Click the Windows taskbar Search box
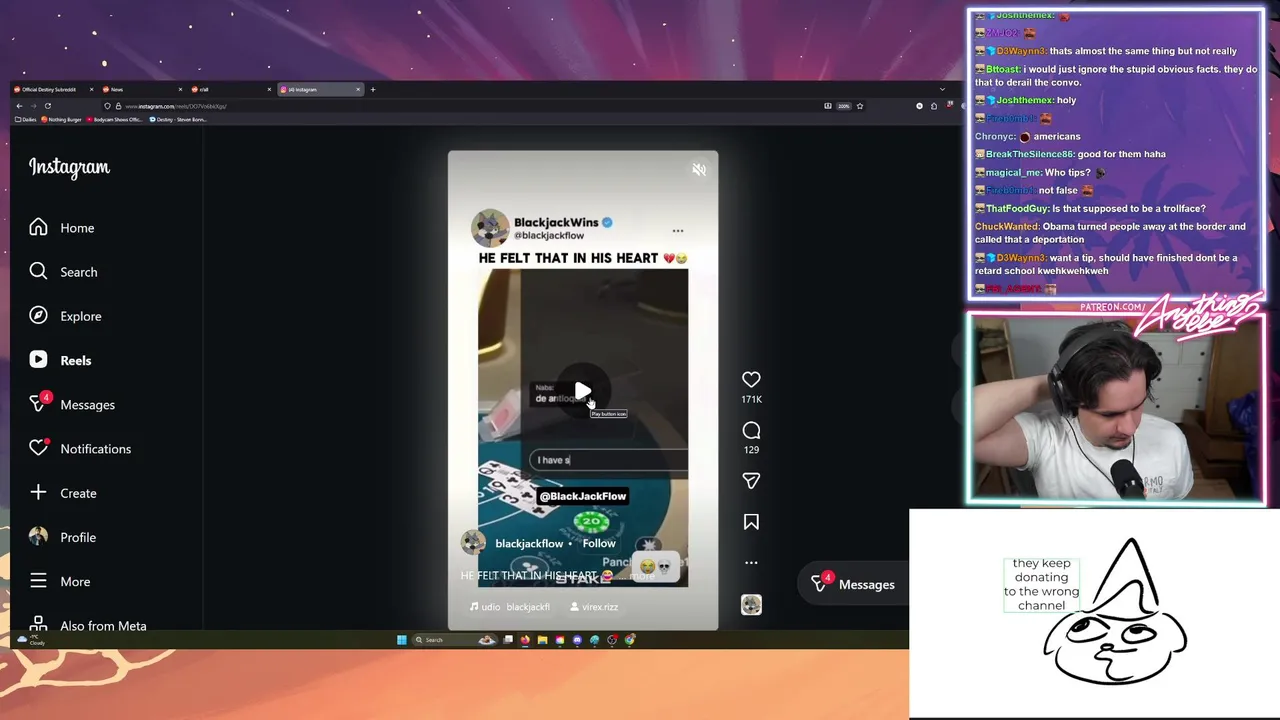Screen dimensions: 1280x720 [455, 640]
